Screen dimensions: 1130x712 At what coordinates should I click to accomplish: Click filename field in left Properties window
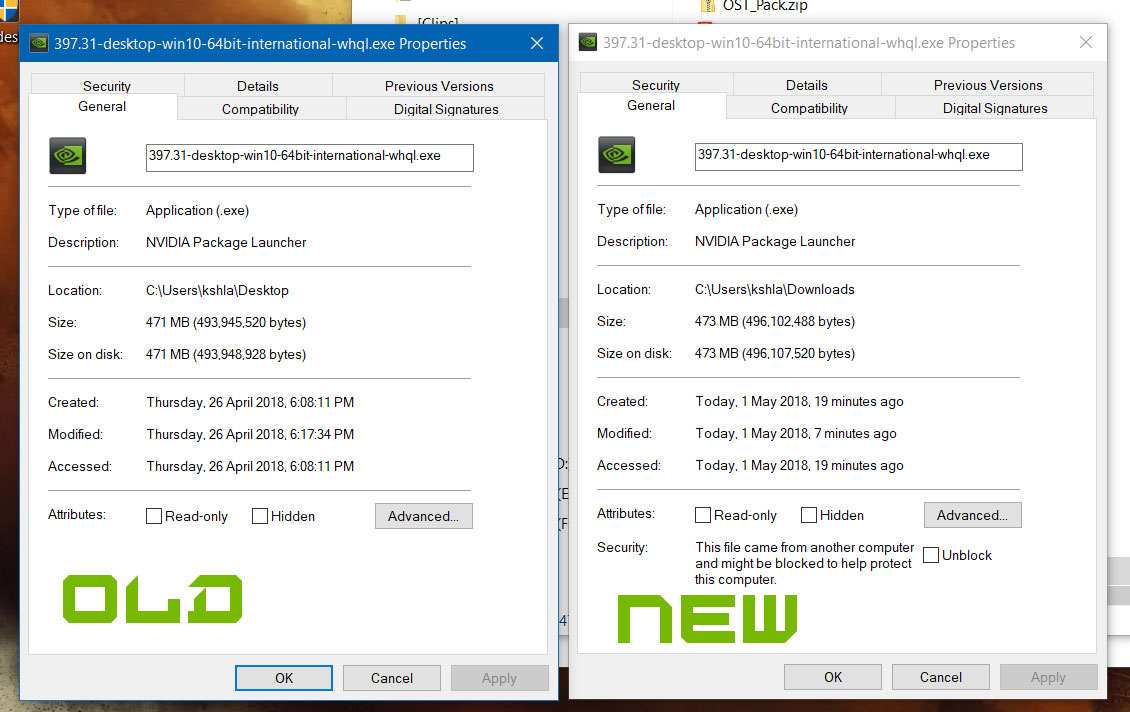[310, 158]
